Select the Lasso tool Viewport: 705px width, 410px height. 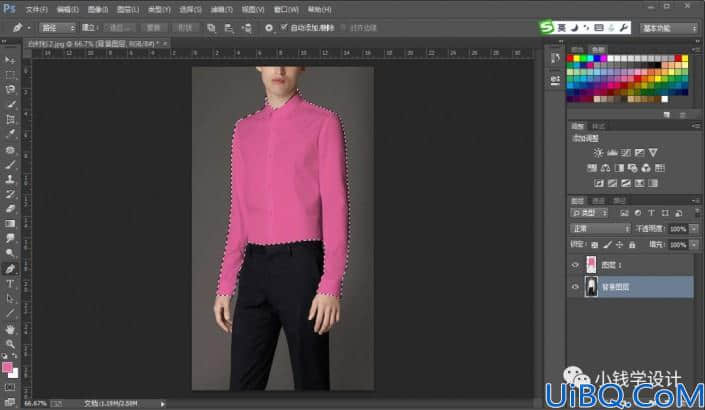coord(10,89)
